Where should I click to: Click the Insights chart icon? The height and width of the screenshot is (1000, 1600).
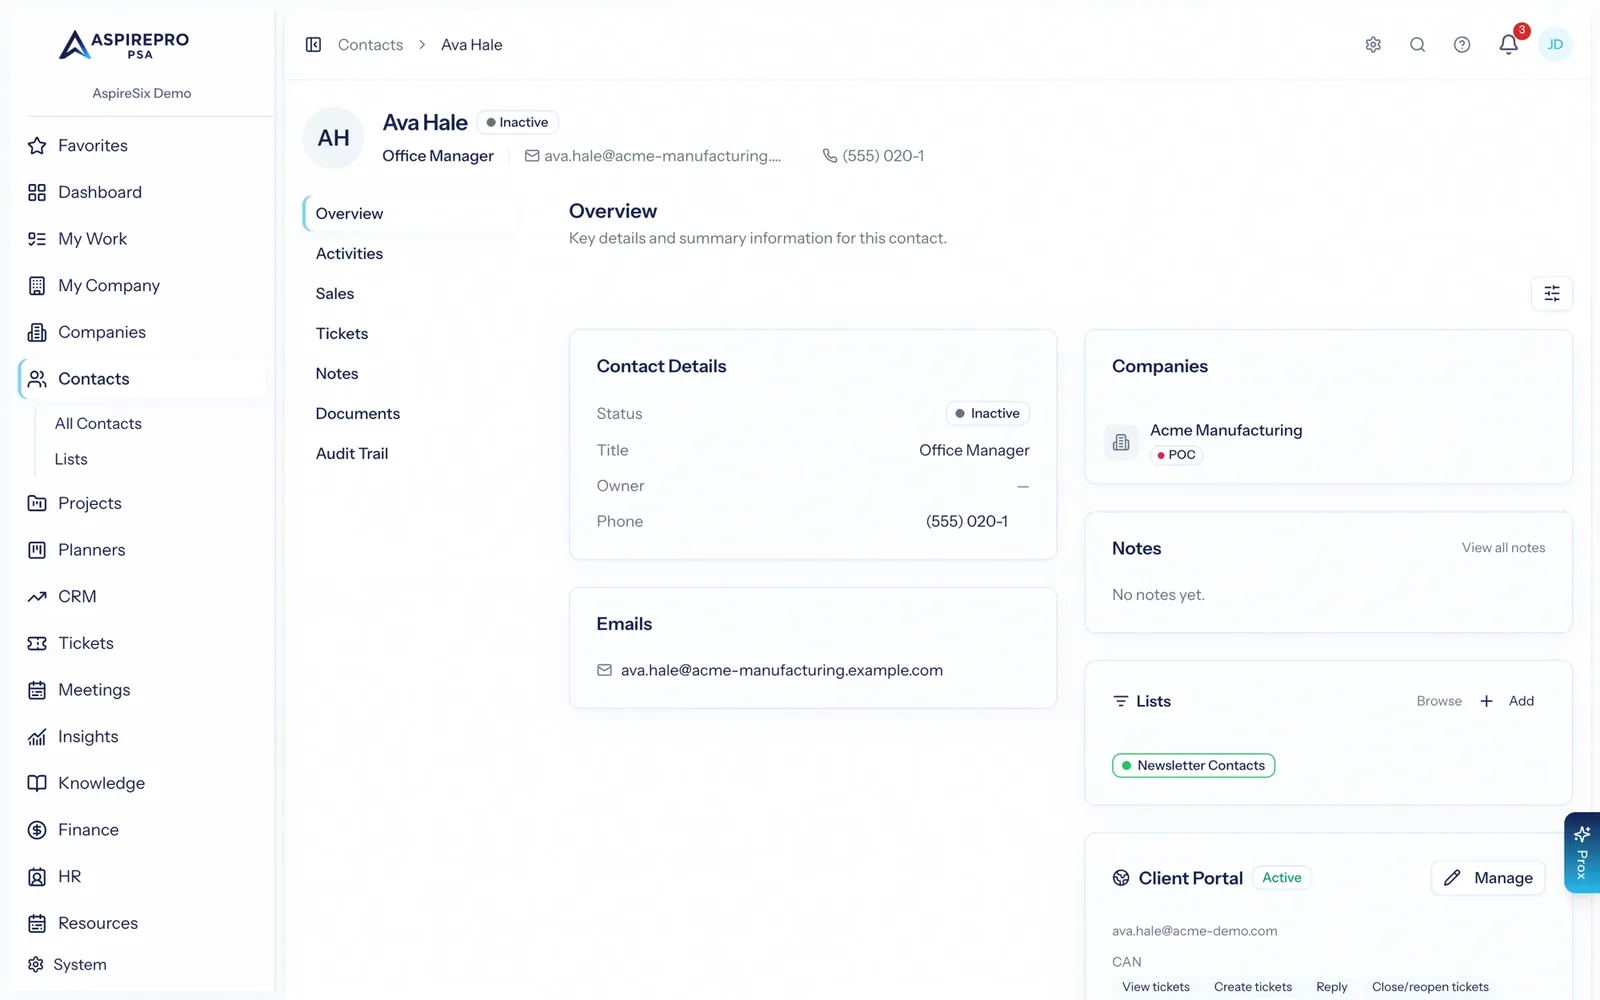pyautogui.click(x=37, y=737)
